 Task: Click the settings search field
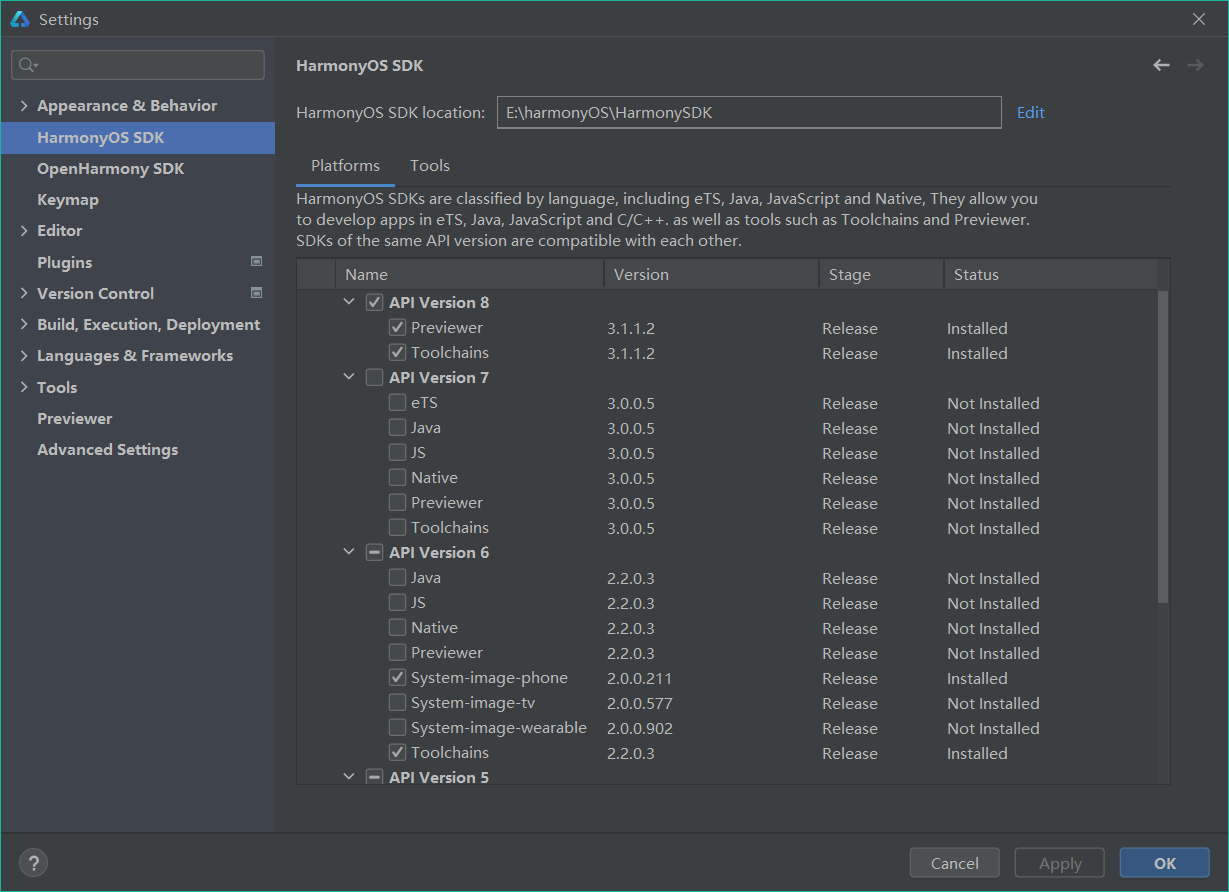138,65
